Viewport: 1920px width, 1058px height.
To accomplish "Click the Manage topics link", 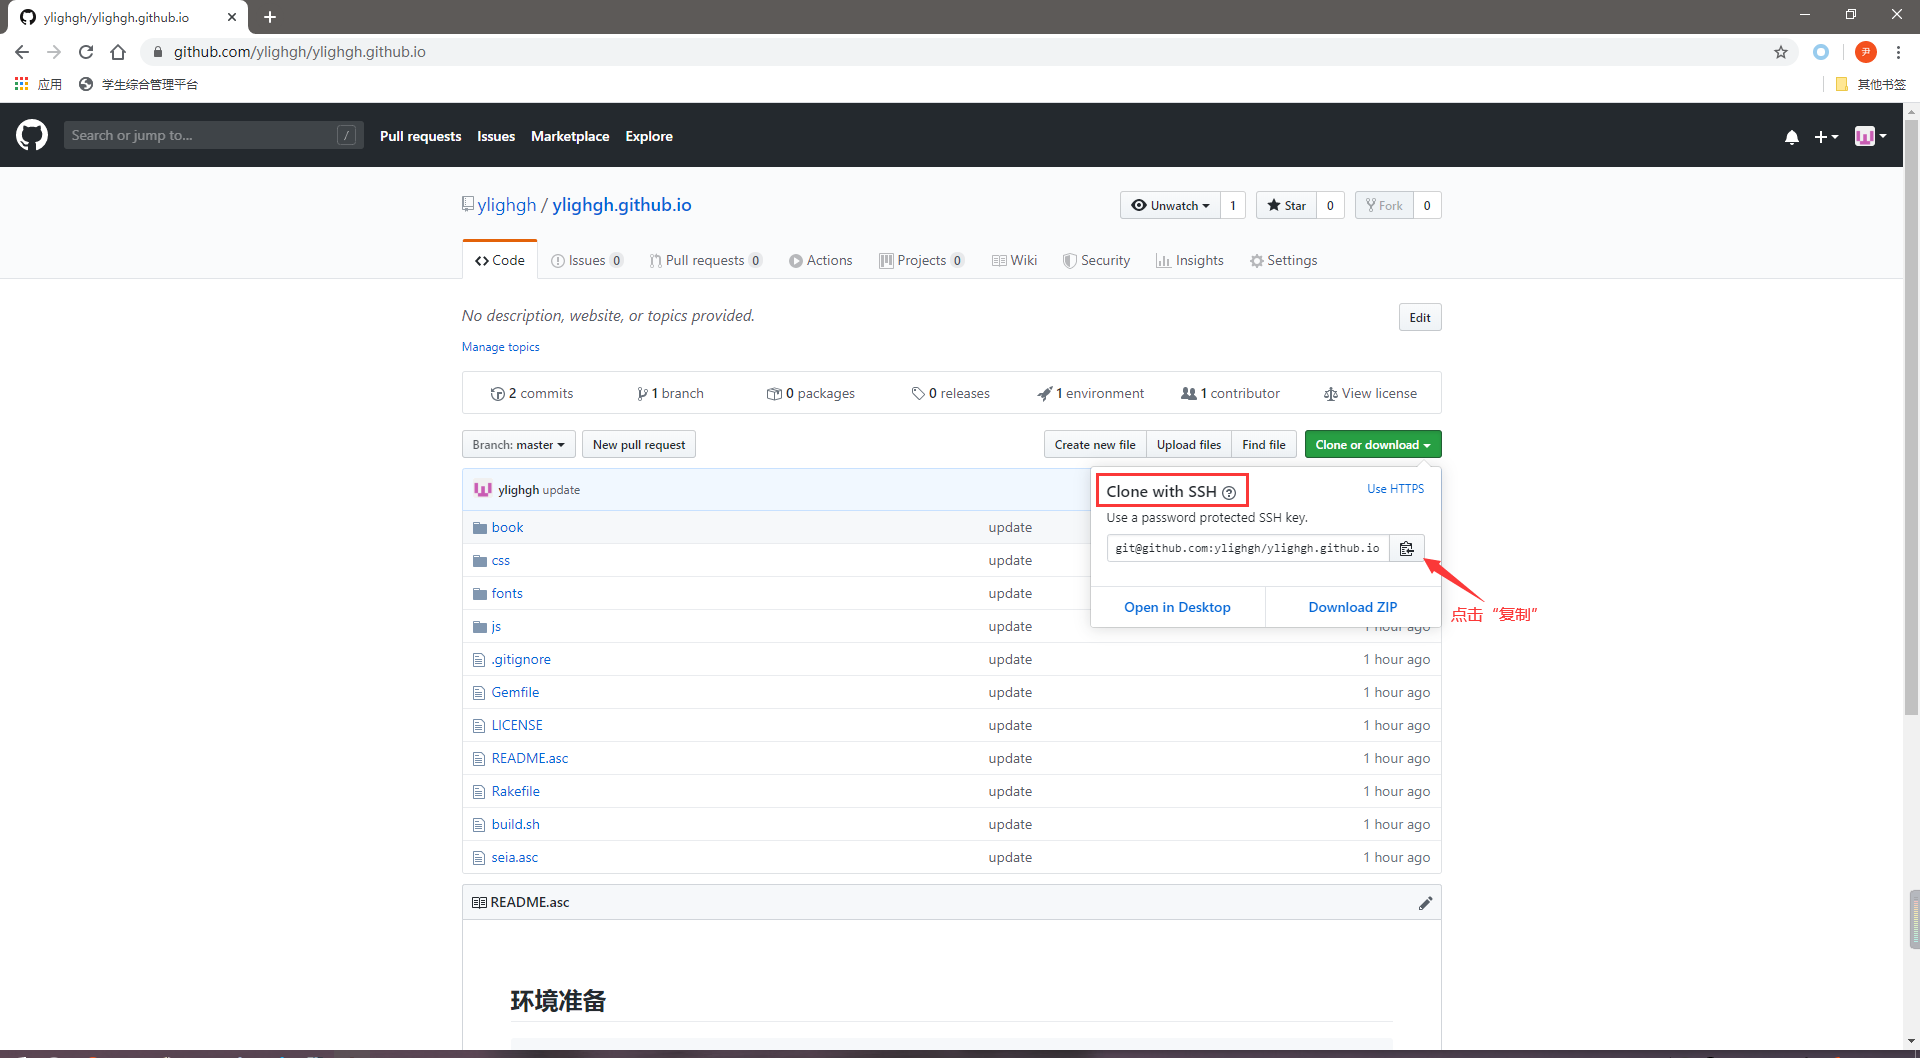I will [x=501, y=347].
